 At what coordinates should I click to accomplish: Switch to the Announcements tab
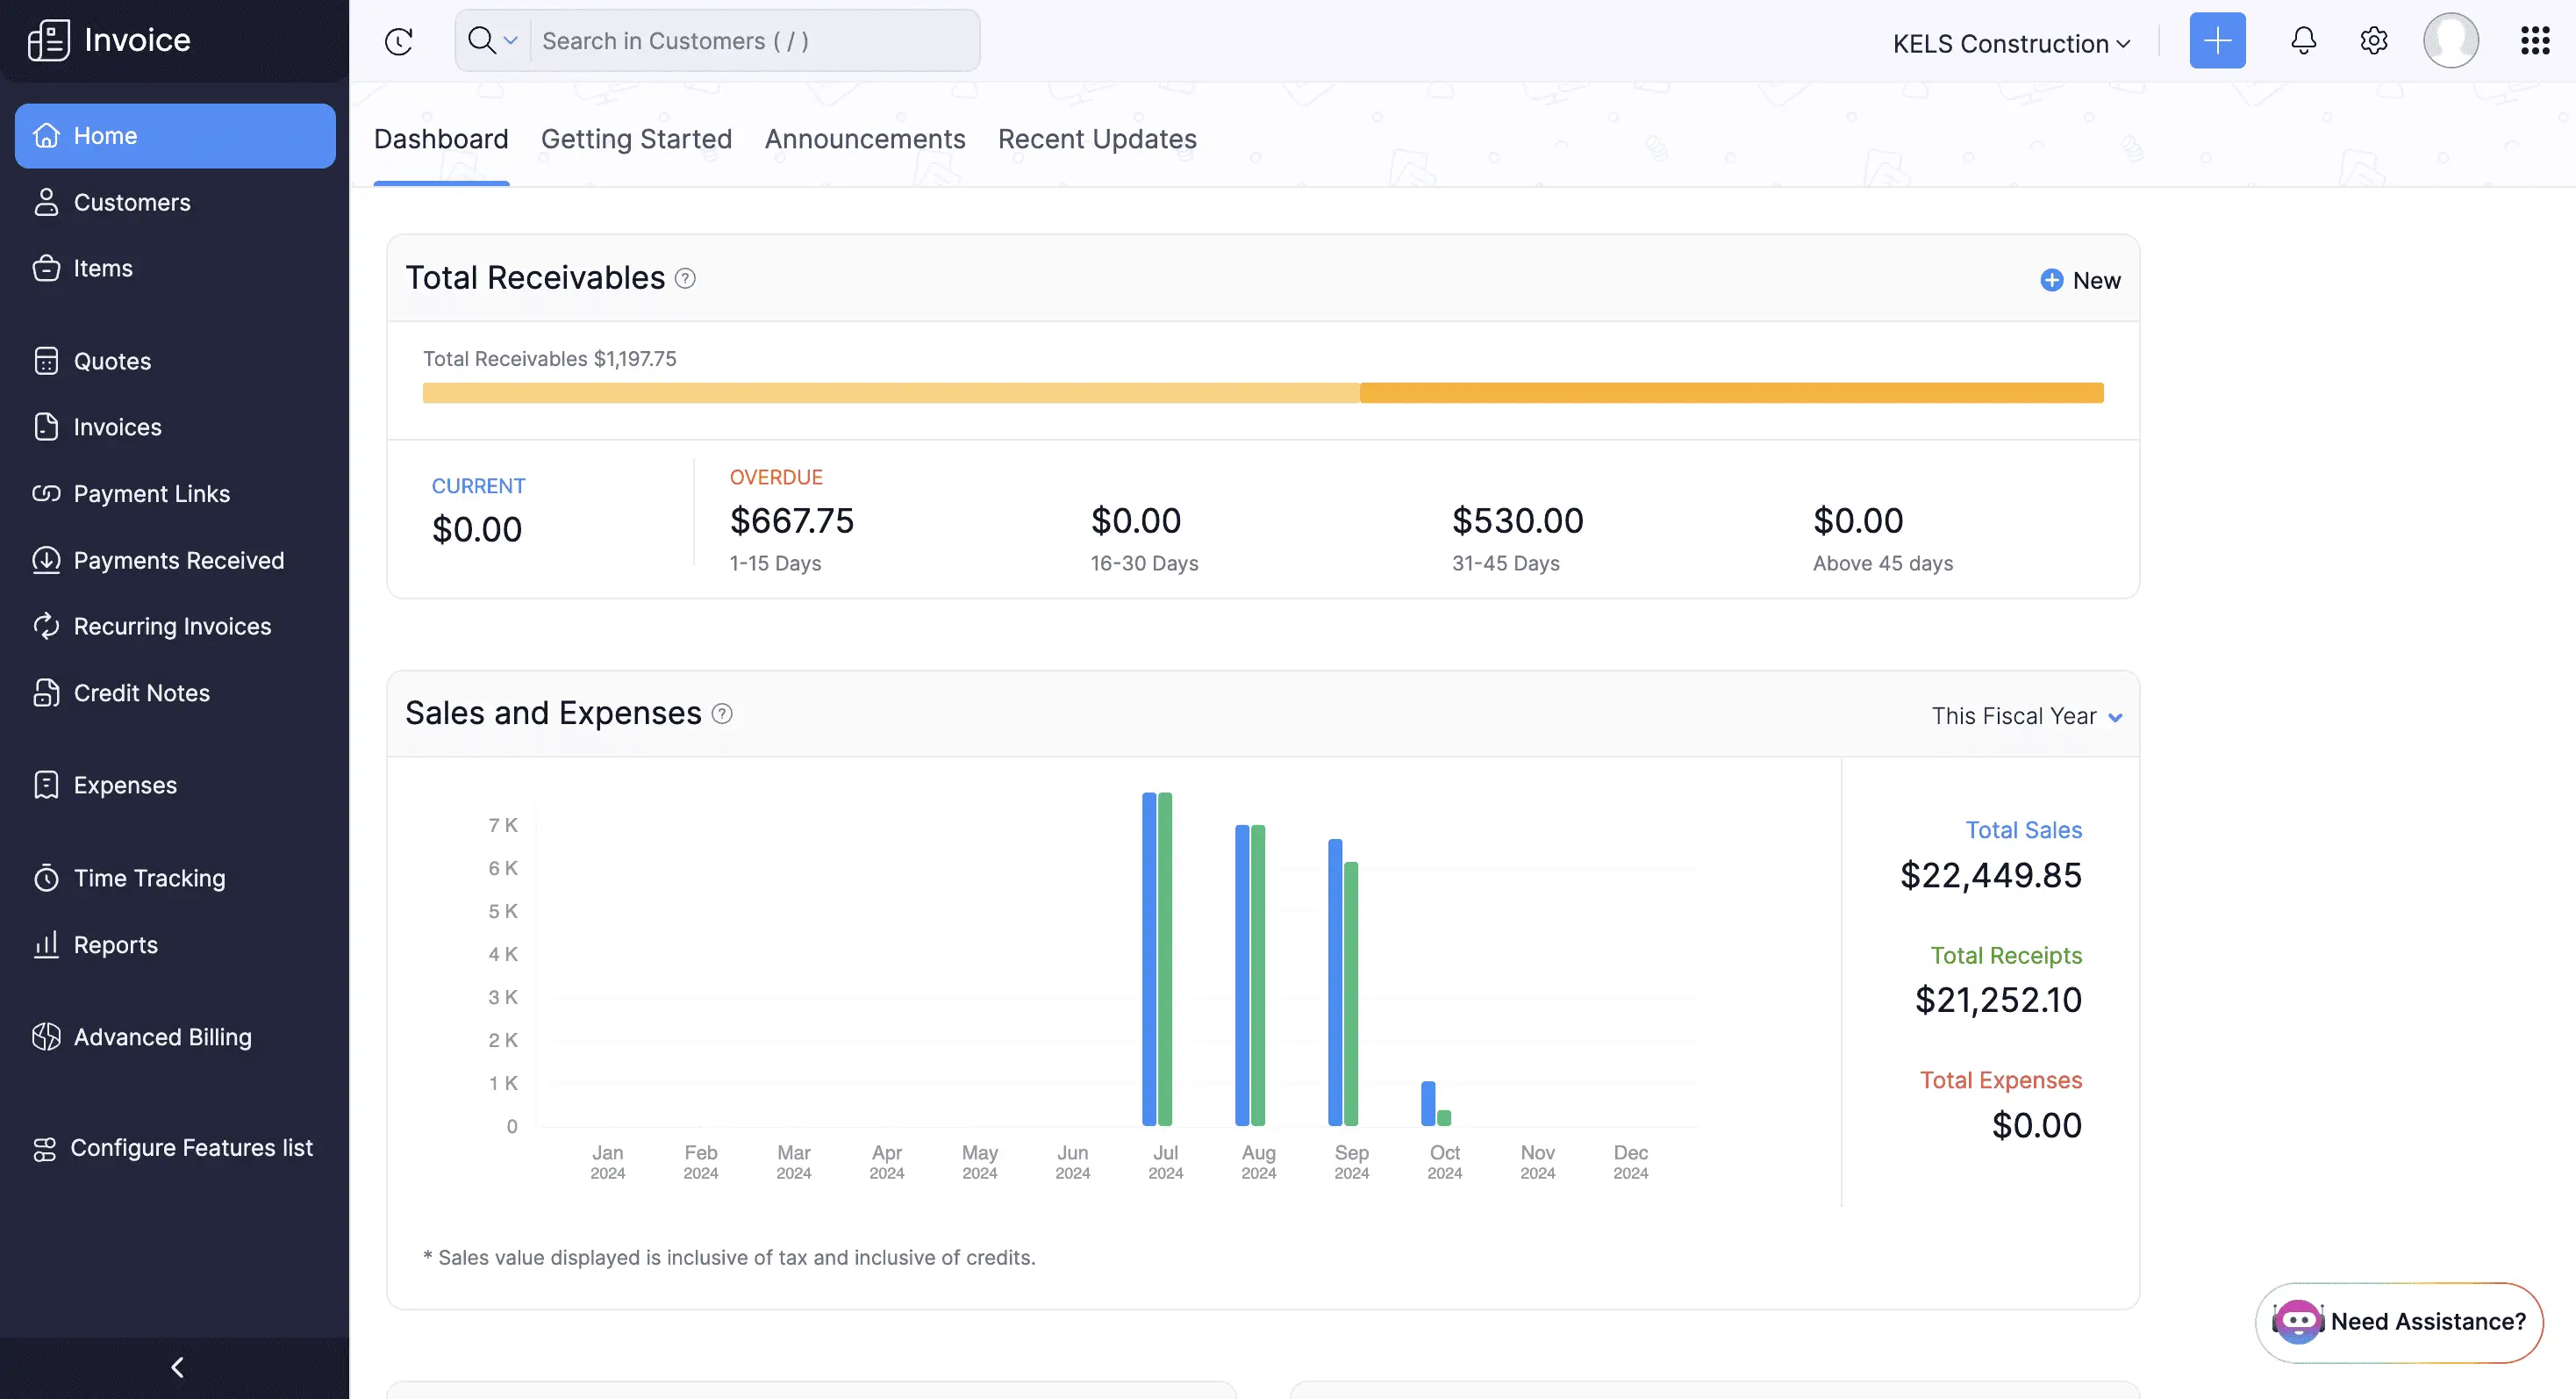pyautogui.click(x=864, y=139)
